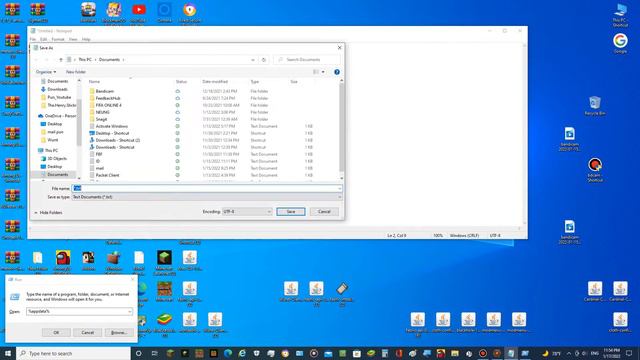Click the Windows Start button
The height and width of the screenshot is (360, 640).
pyautogui.click(x=8, y=353)
